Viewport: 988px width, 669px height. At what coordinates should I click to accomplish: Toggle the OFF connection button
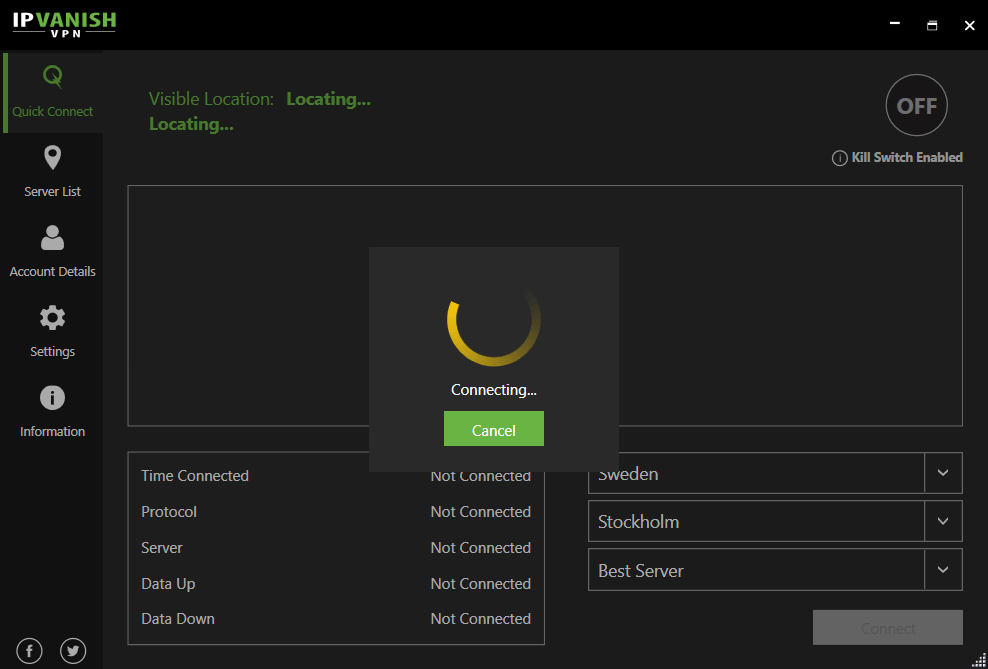917,106
